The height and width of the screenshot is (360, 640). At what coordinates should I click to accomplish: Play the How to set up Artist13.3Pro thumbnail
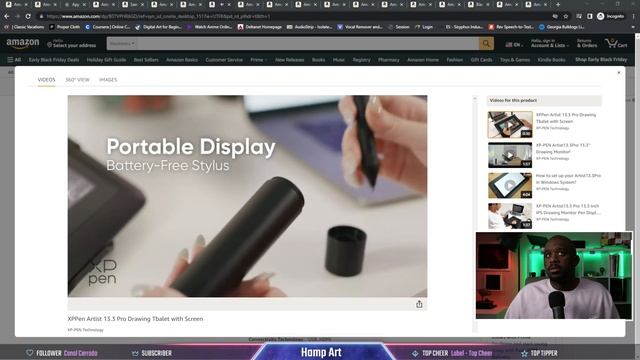coord(510,185)
